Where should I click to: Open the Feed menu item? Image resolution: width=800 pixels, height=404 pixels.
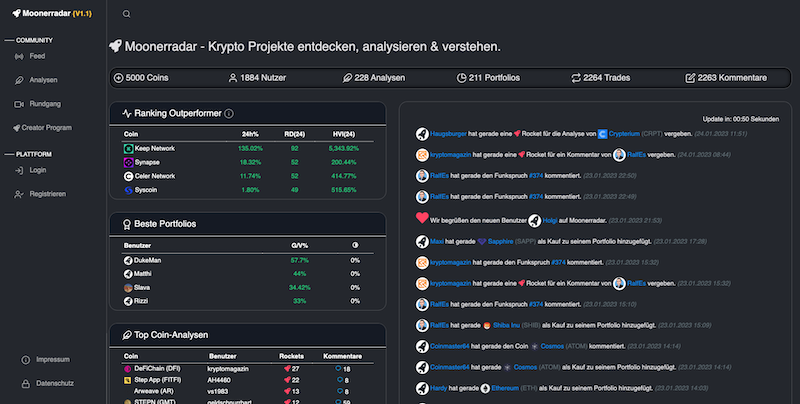pyautogui.click(x=37, y=56)
